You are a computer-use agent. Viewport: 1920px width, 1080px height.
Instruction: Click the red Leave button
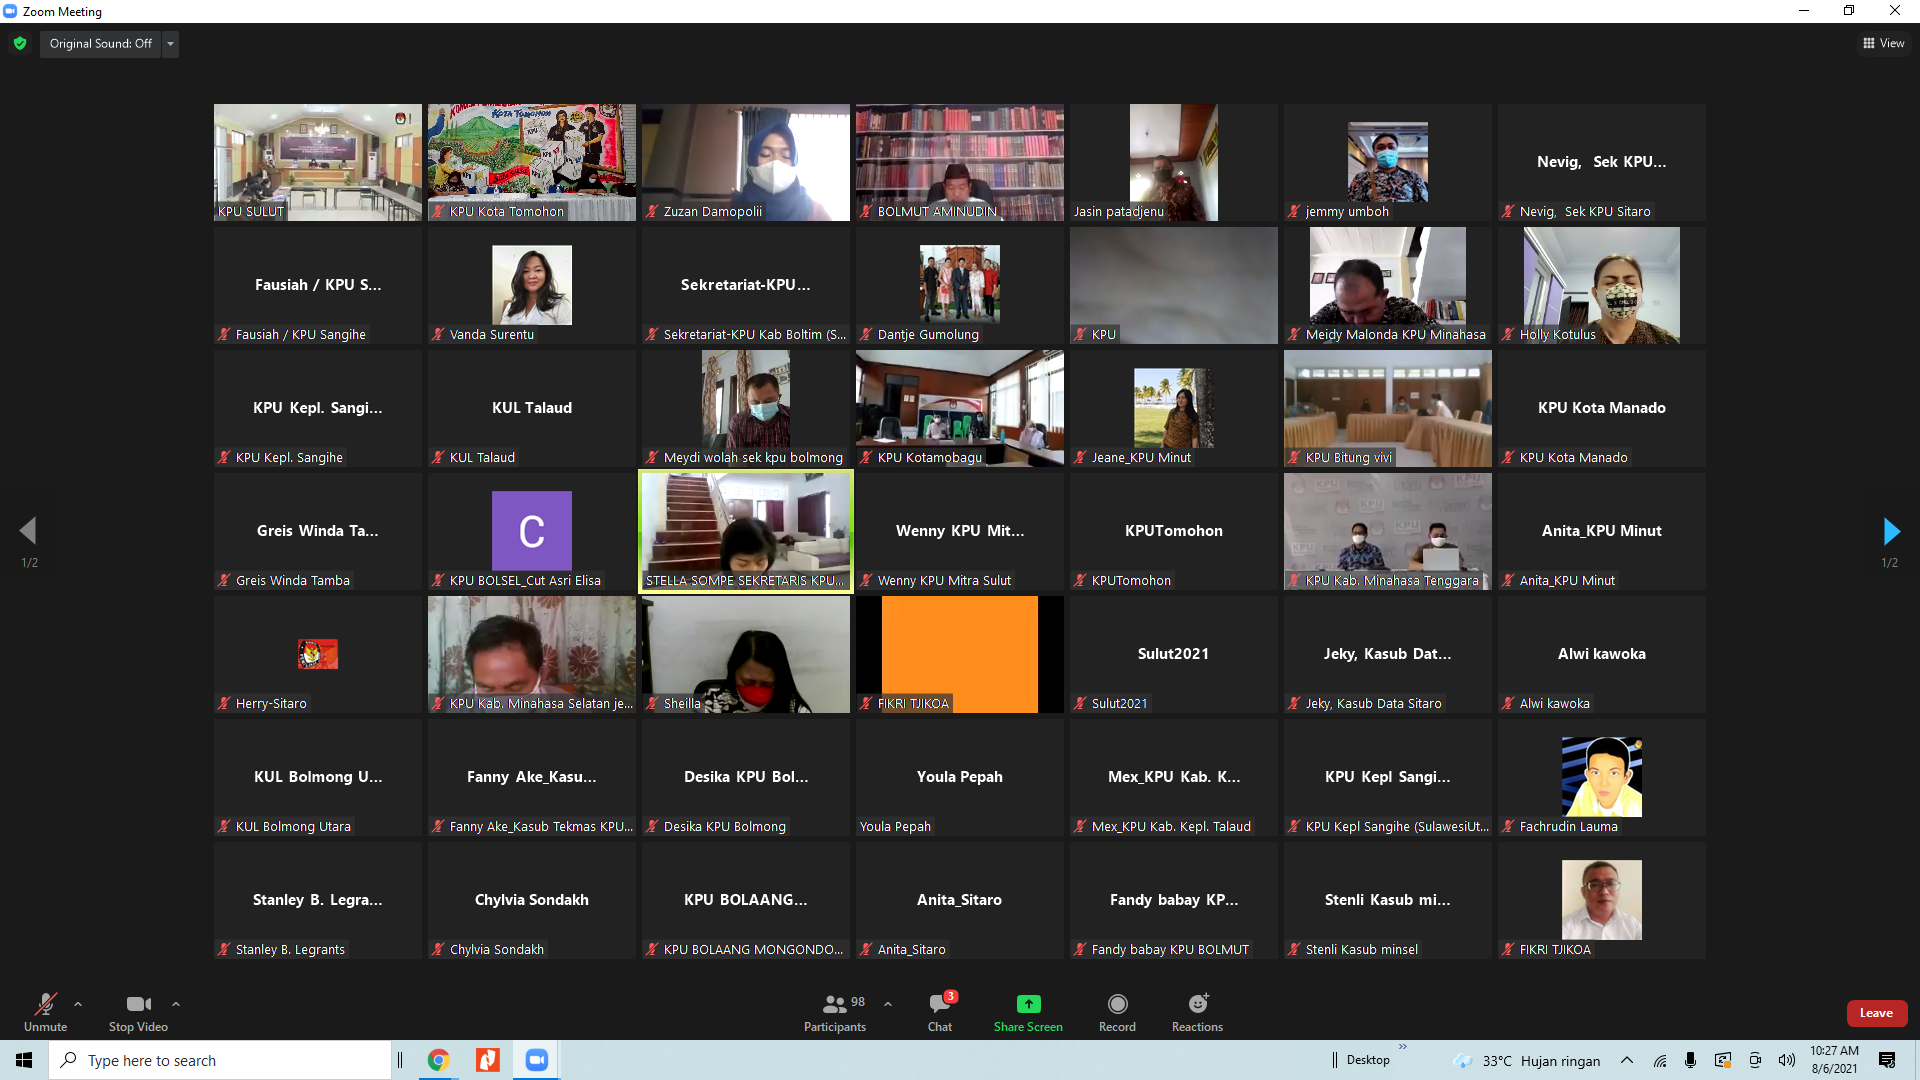1876,1013
